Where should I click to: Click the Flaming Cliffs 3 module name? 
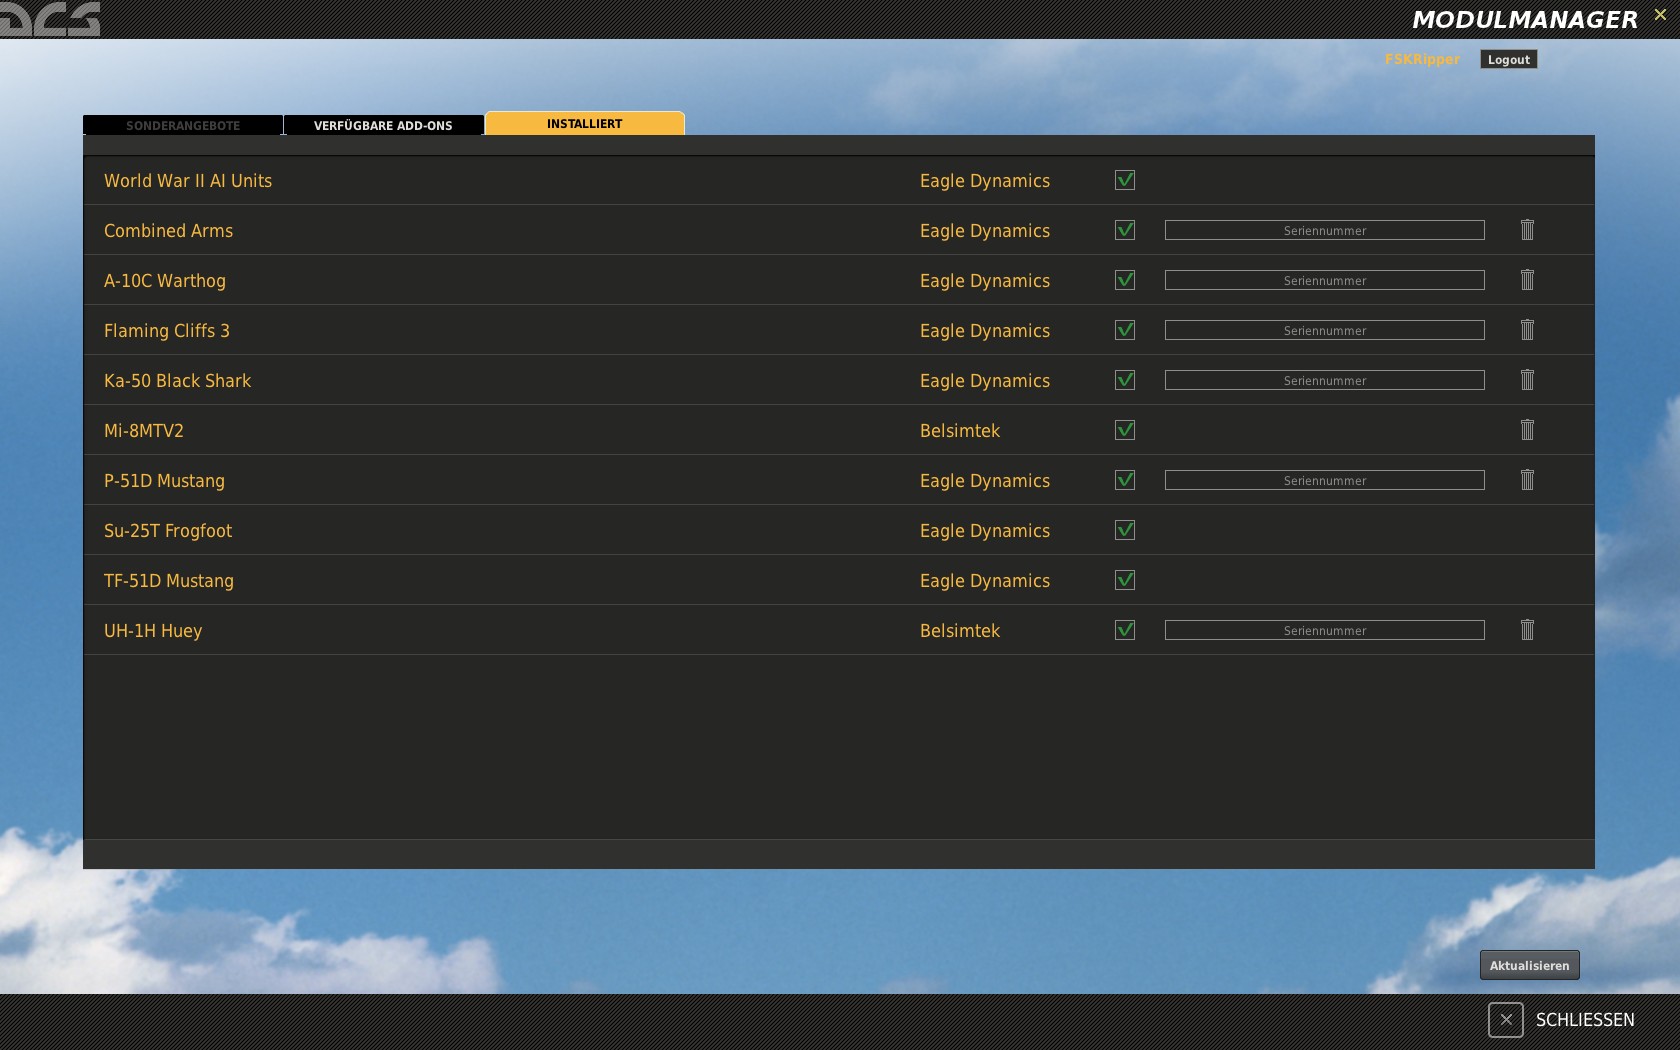click(x=167, y=331)
